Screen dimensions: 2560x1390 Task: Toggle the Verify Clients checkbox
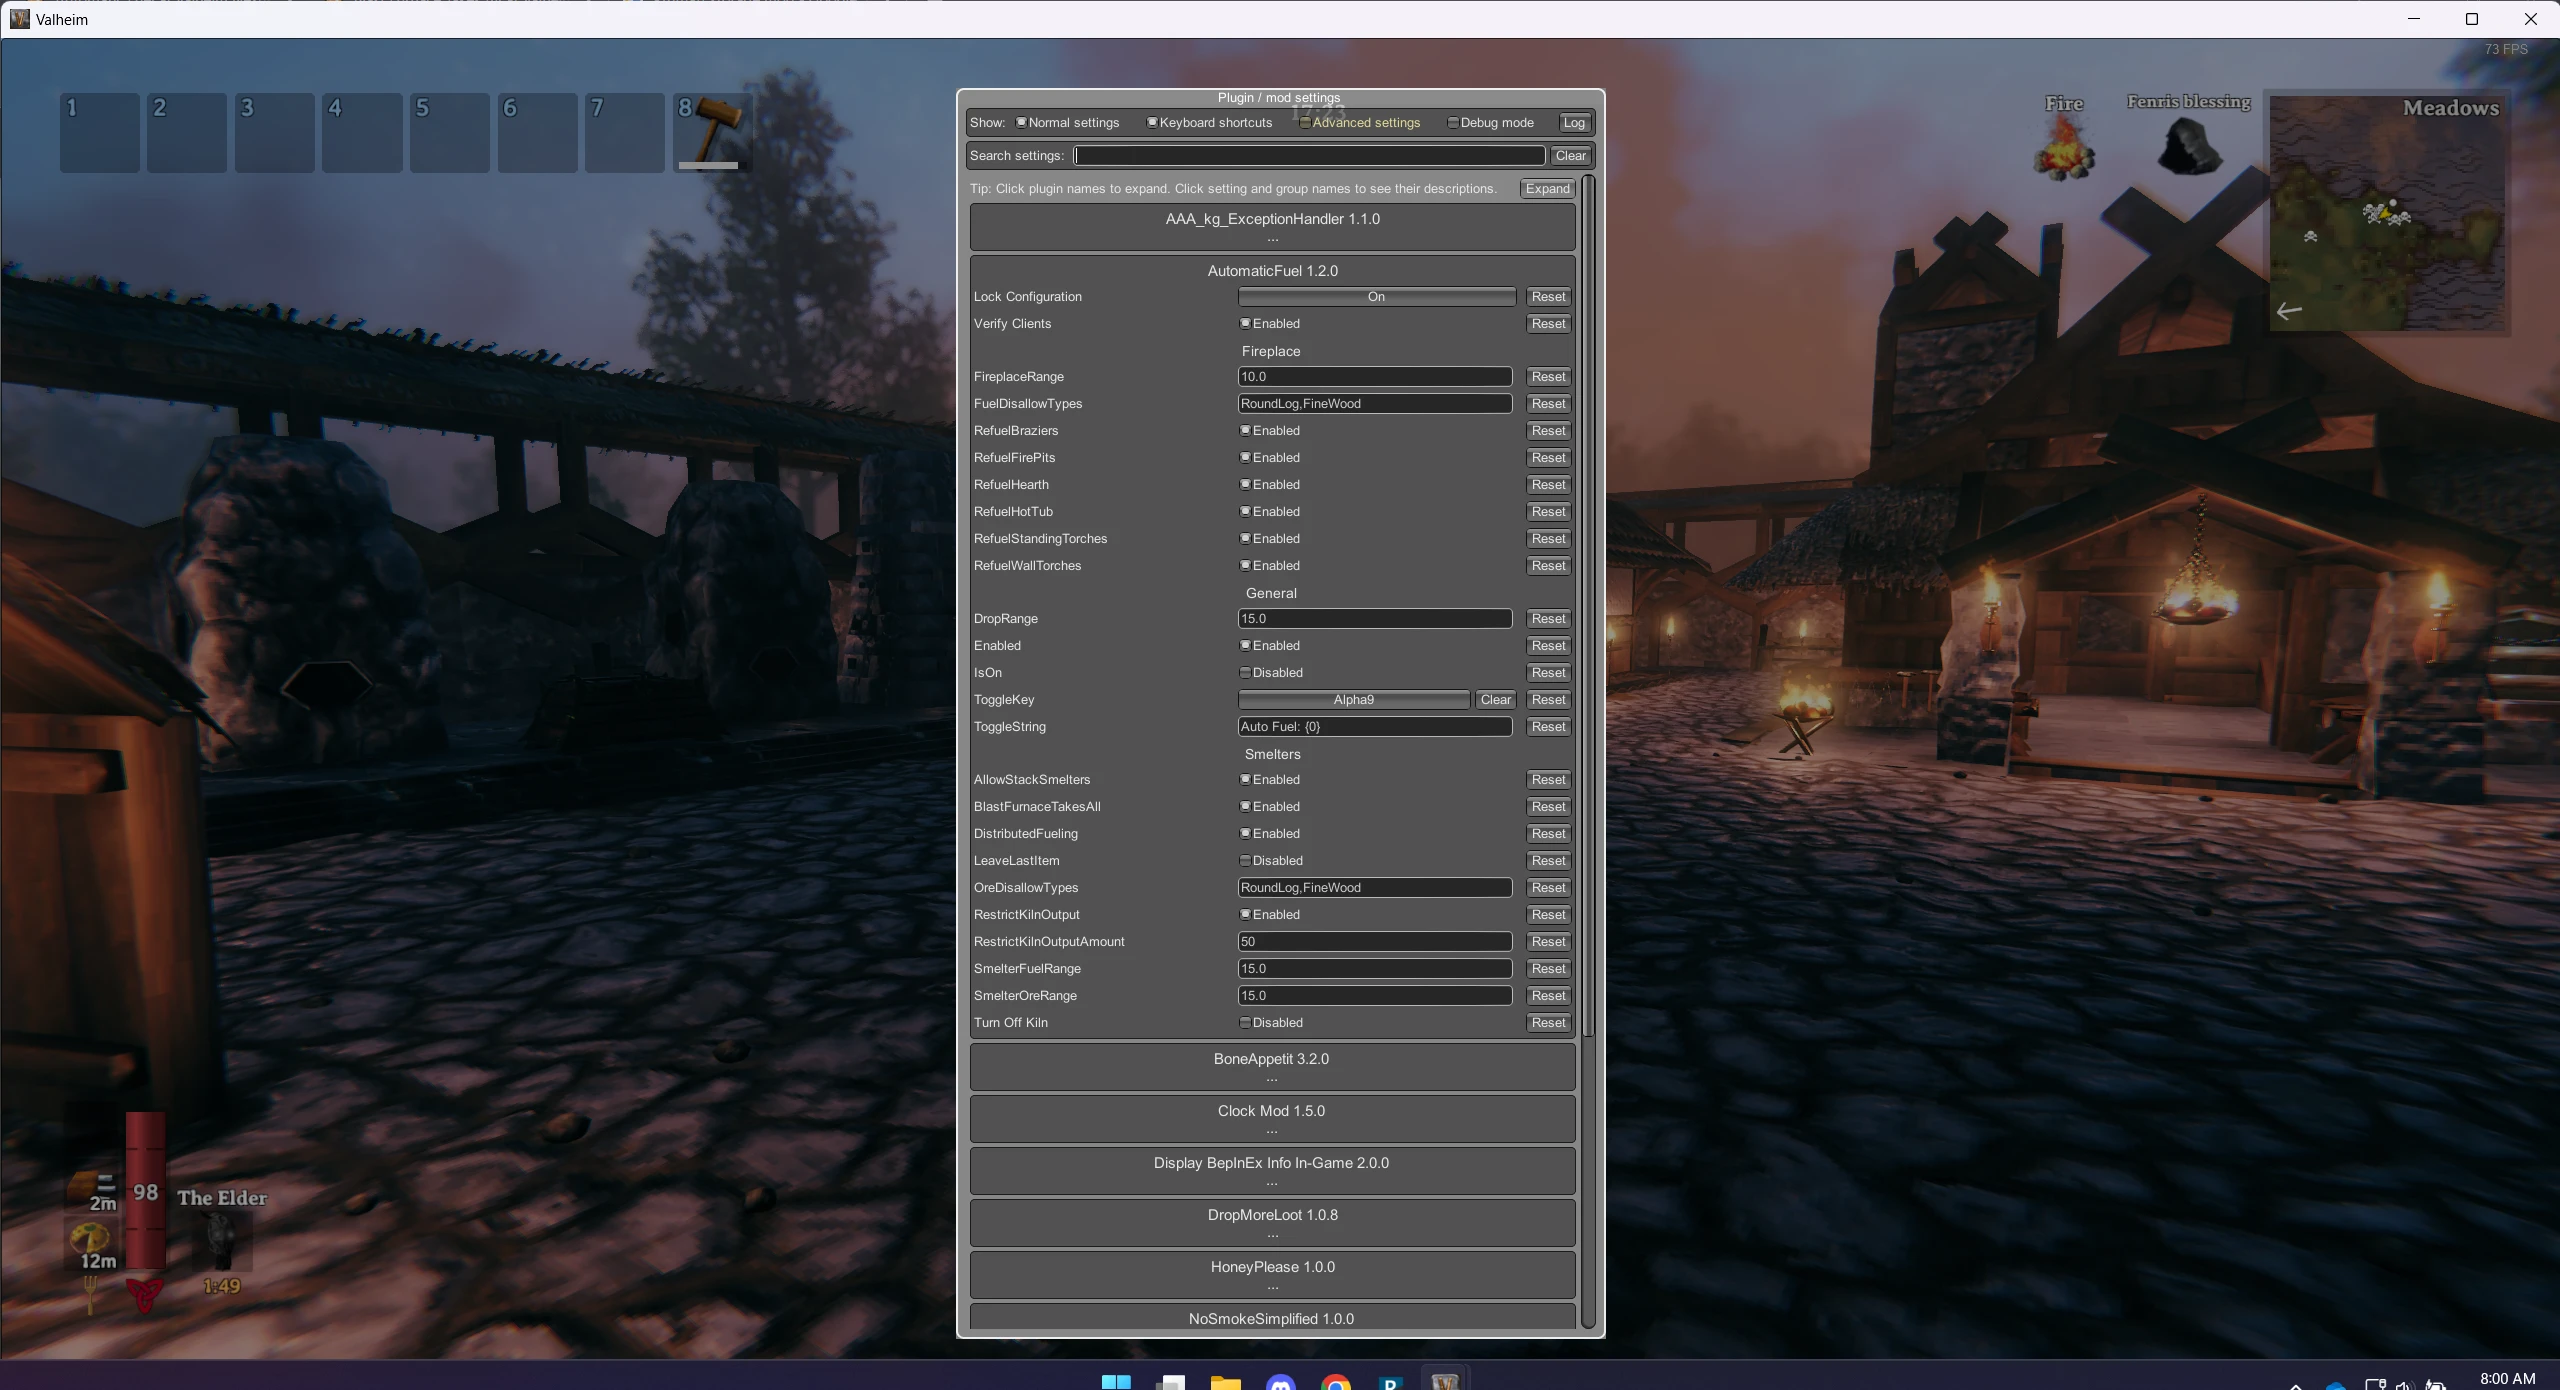(x=1245, y=323)
